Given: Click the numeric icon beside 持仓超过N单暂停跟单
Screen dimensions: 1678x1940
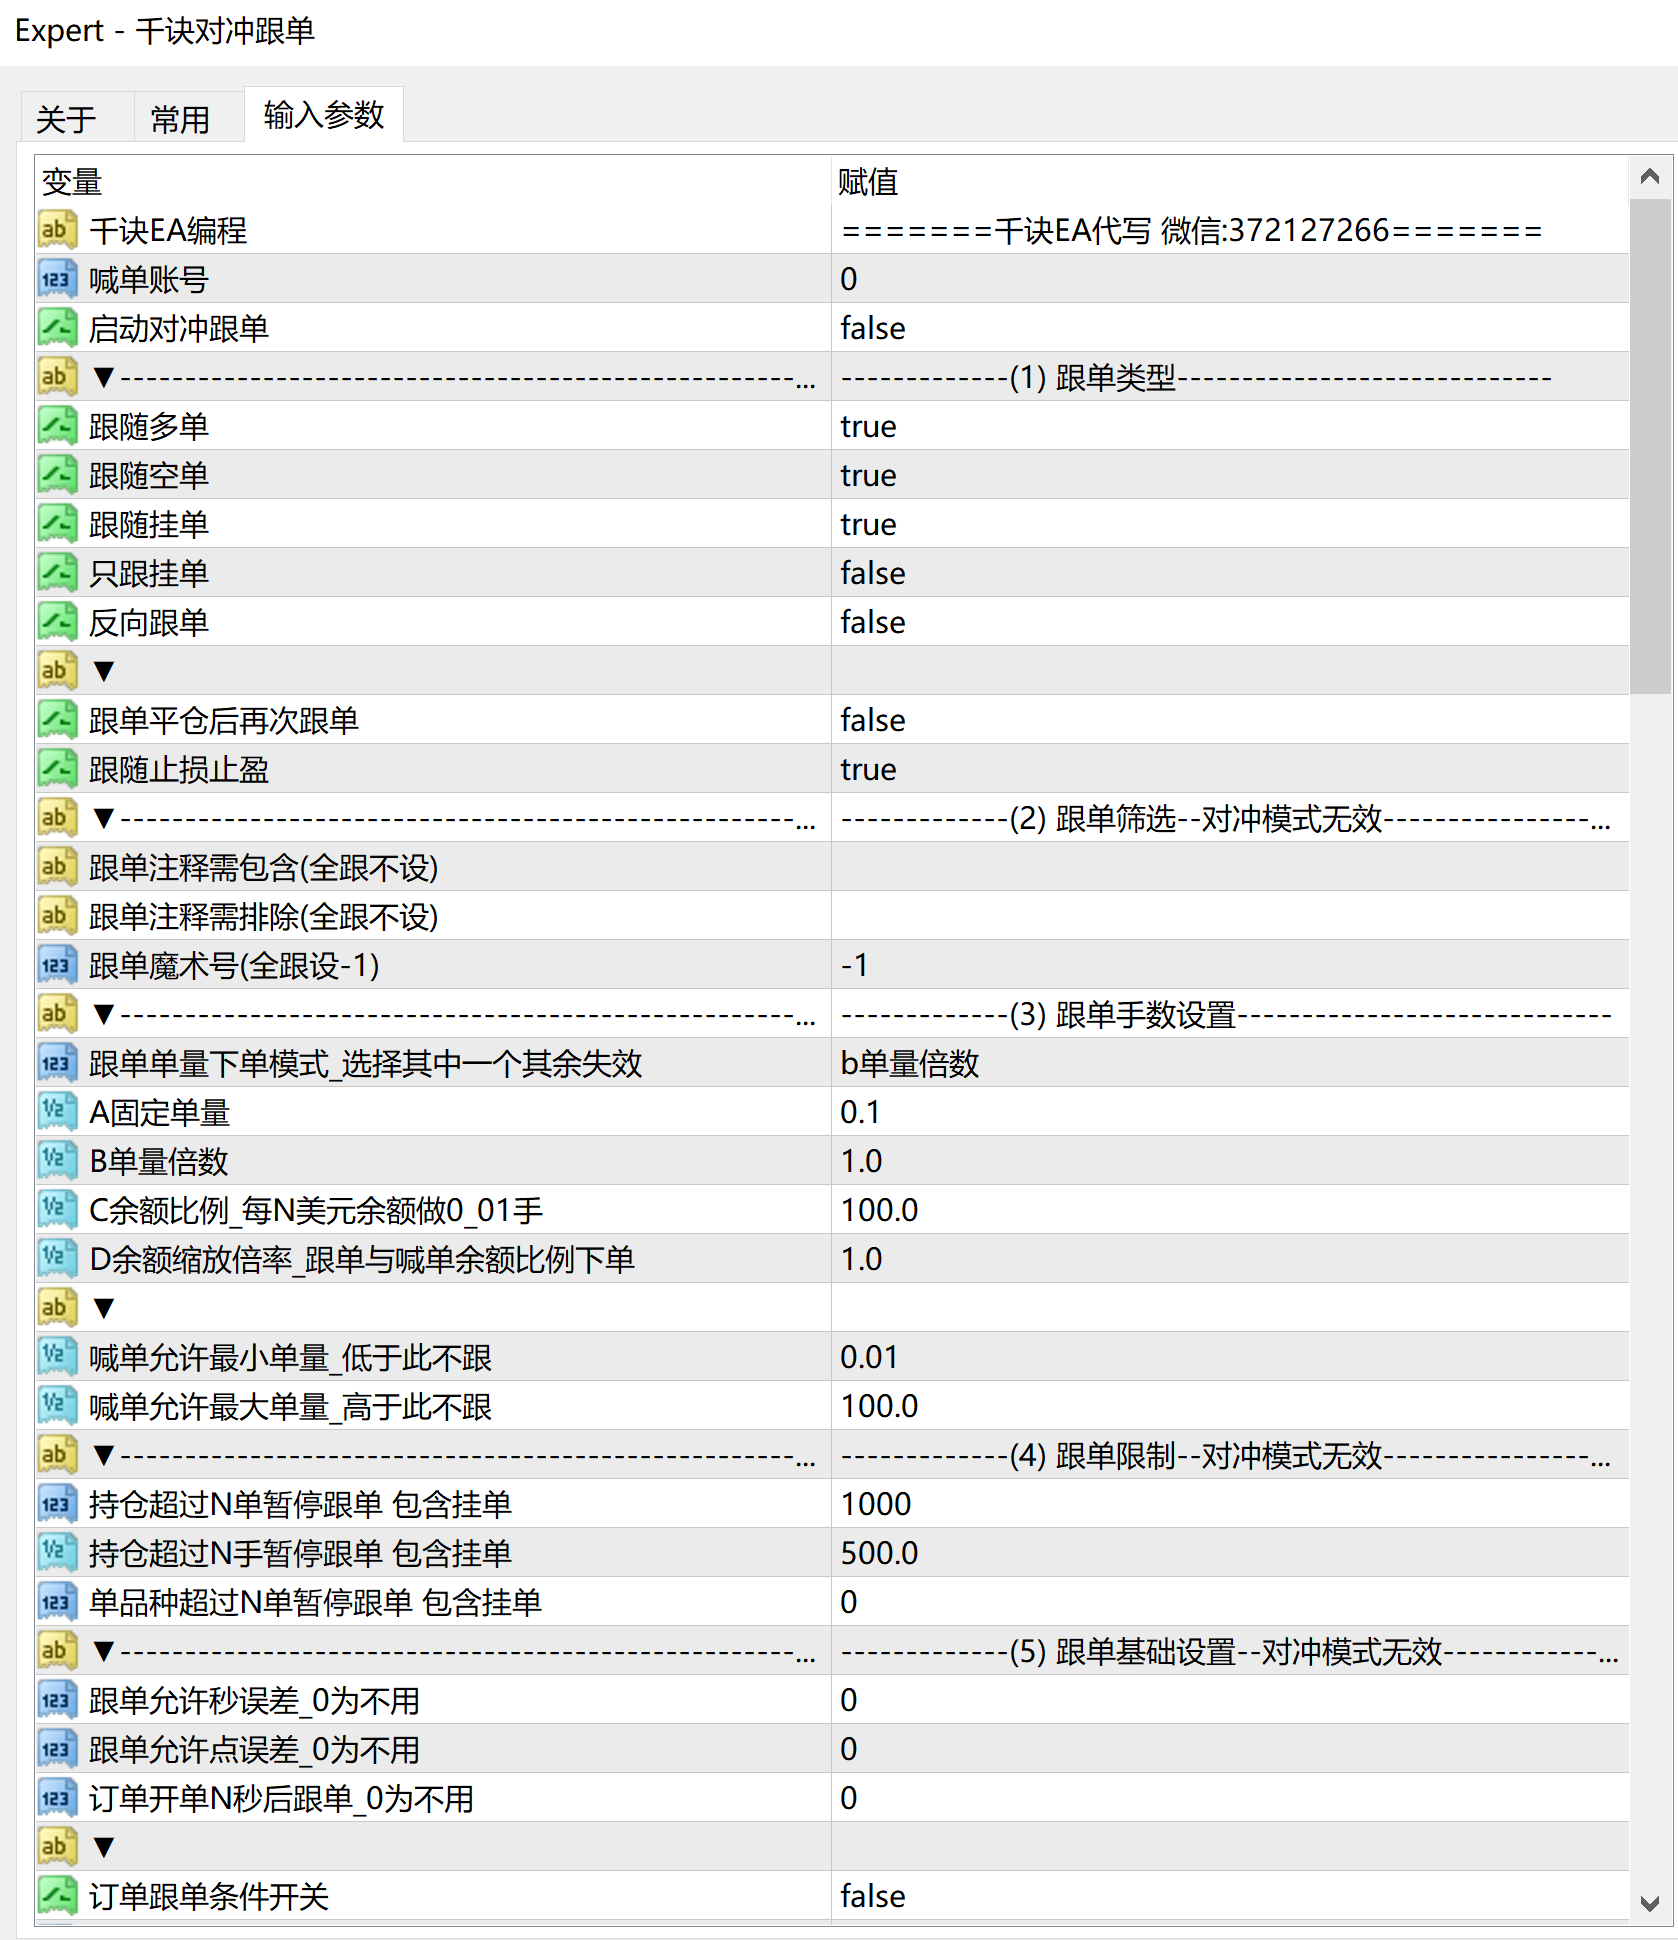Looking at the screenshot, I should (x=57, y=1503).
